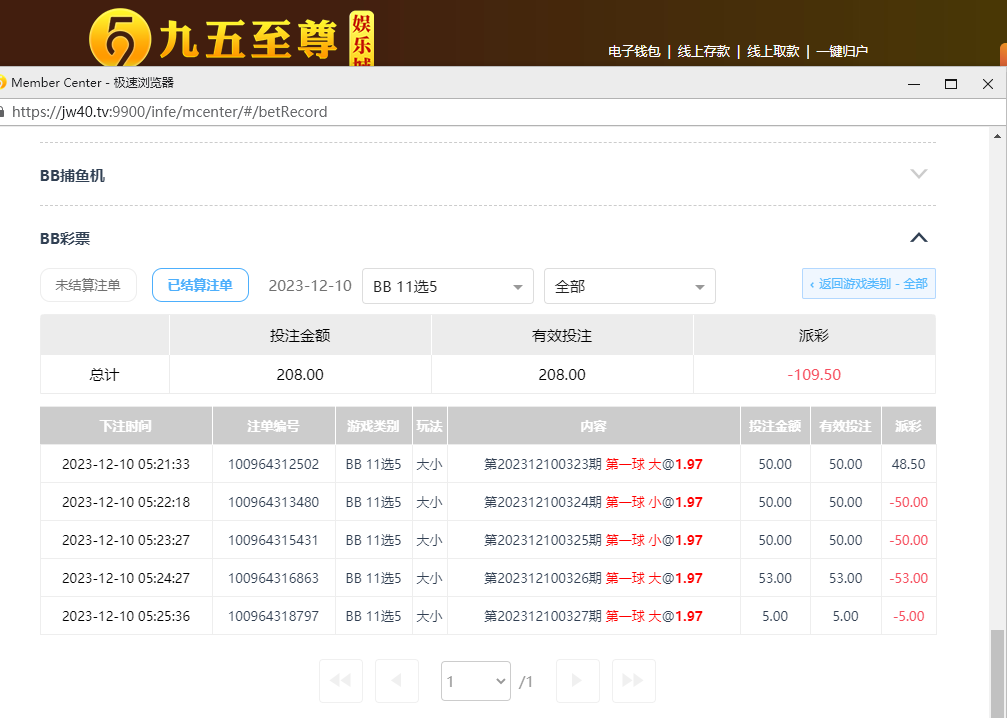The image size is (1007, 718).
Task: Click content for period 202312100323
Action: pyautogui.click(x=593, y=464)
